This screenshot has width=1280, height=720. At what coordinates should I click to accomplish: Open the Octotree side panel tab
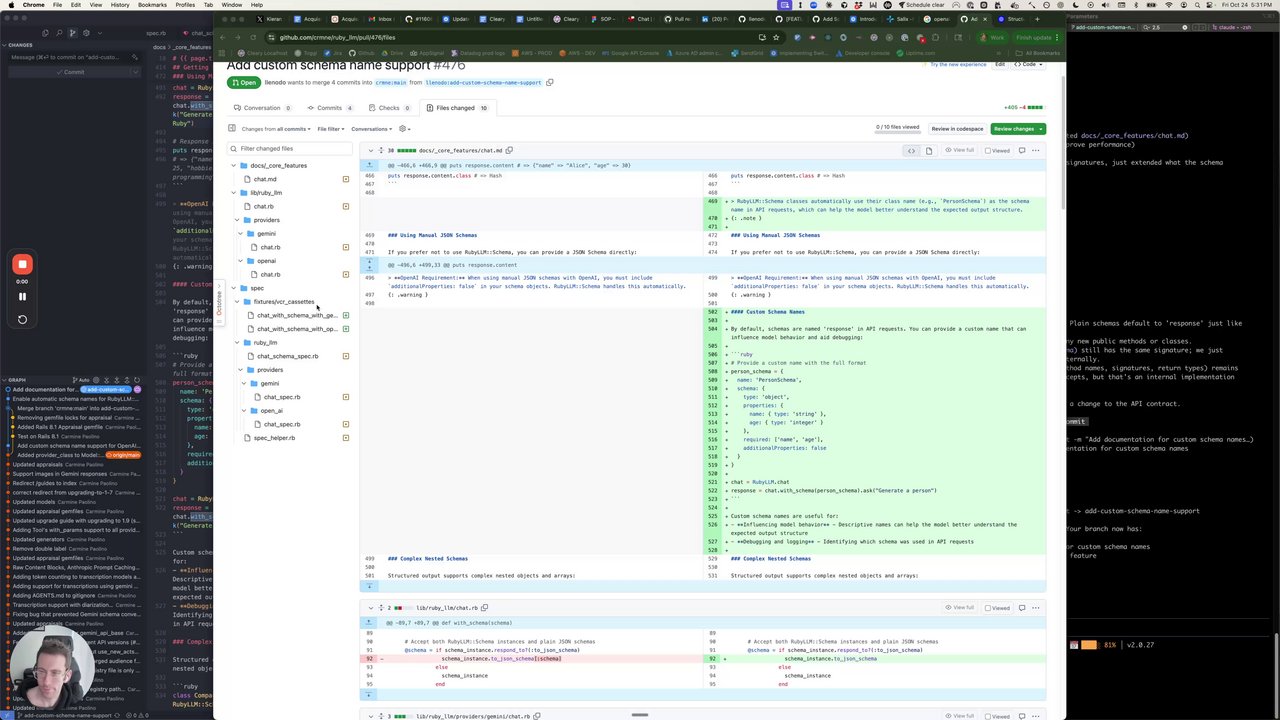pyautogui.click(x=220, y=302)
